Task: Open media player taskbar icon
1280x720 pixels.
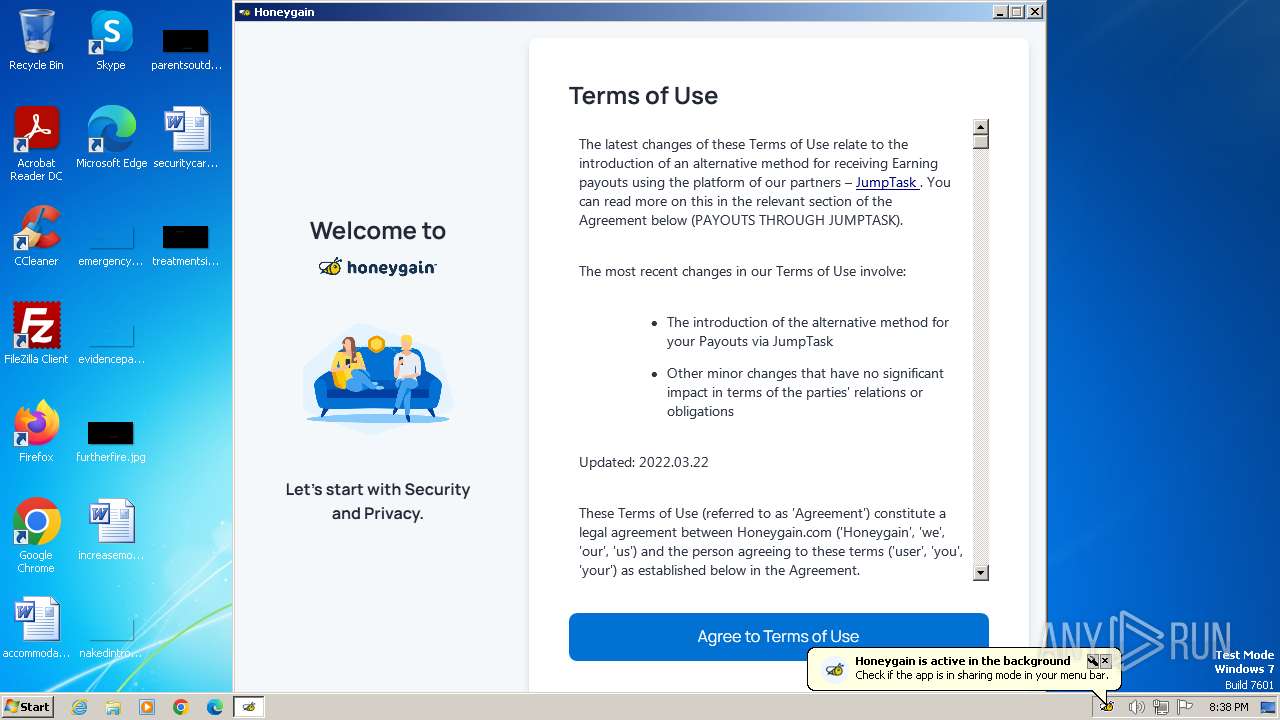Action: point(147,707)
